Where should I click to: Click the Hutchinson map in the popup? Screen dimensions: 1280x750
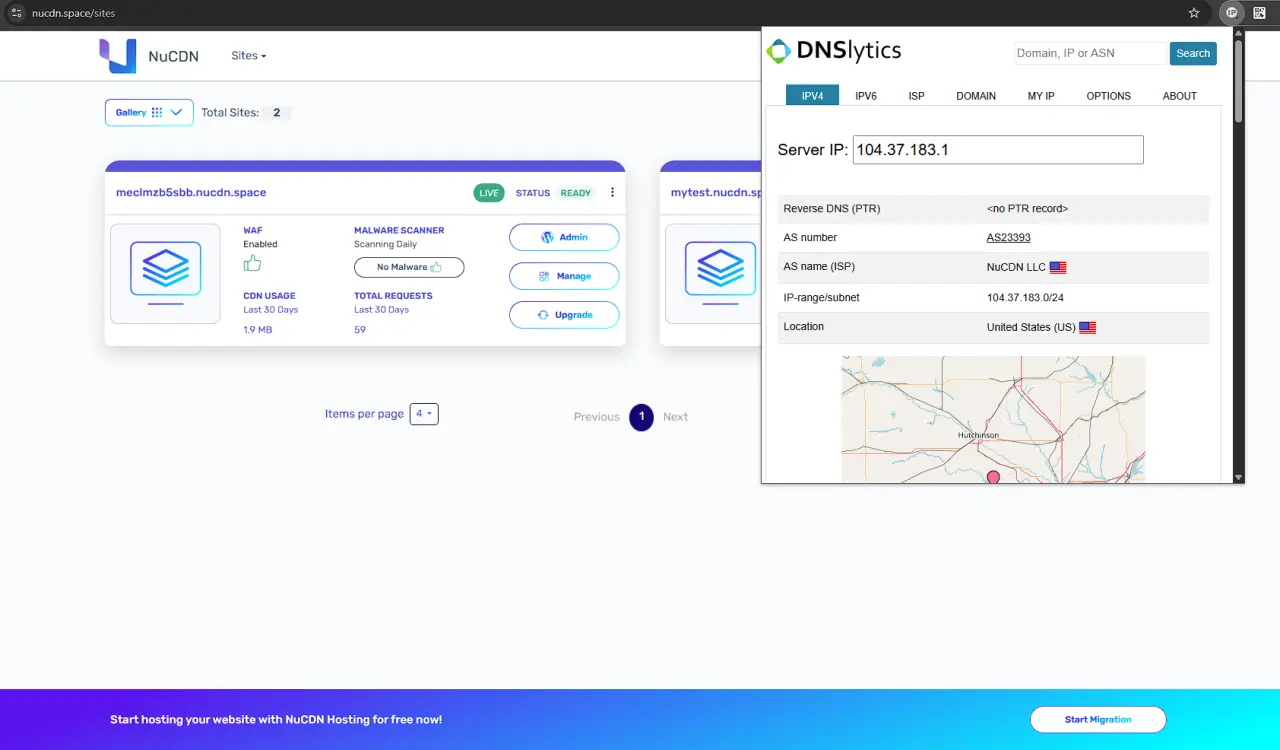[993, 420]
